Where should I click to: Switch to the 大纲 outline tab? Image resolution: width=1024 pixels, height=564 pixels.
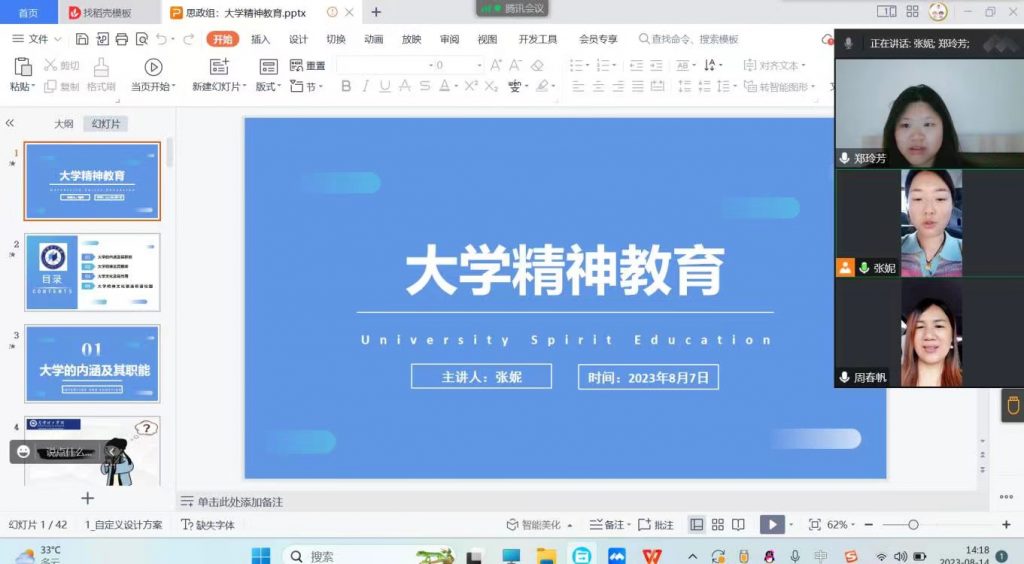63,124
